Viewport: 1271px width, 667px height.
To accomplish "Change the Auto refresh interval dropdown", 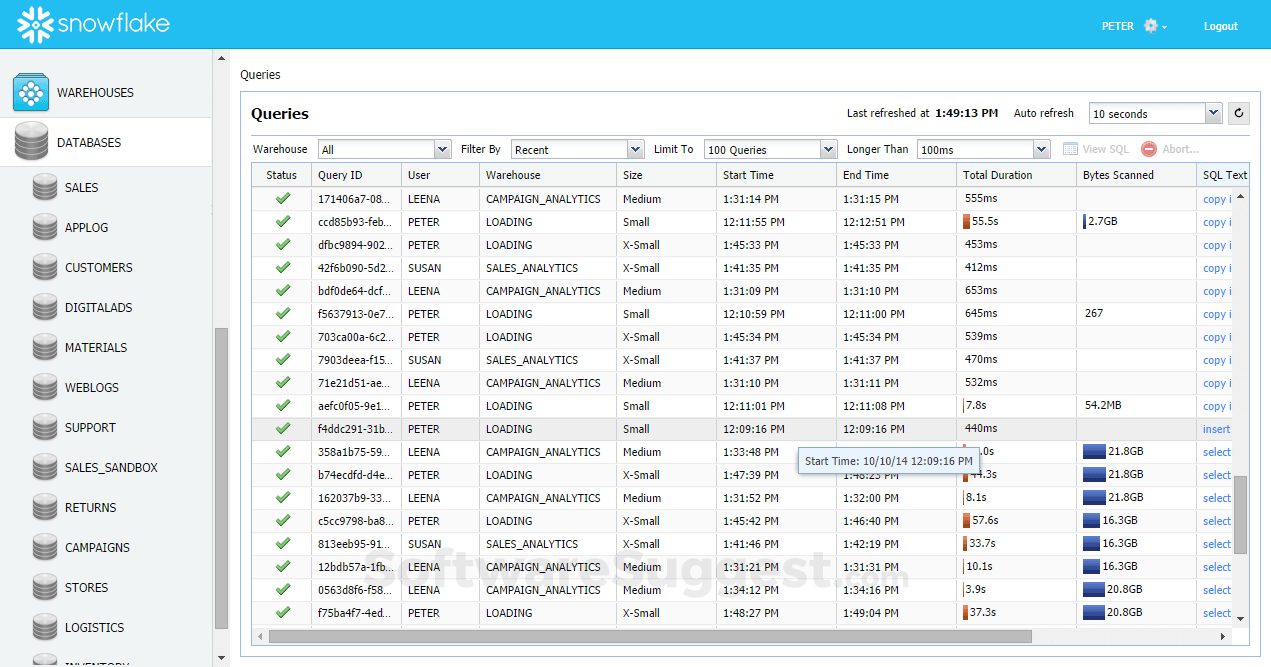I will point(1213,113).
